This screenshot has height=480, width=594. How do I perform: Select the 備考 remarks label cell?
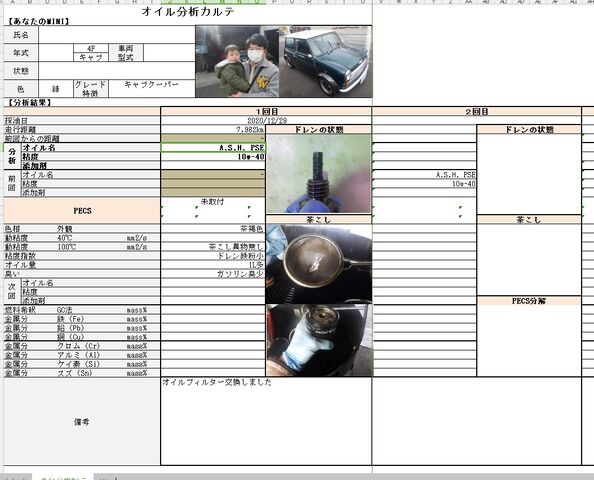tap(82, 421)
